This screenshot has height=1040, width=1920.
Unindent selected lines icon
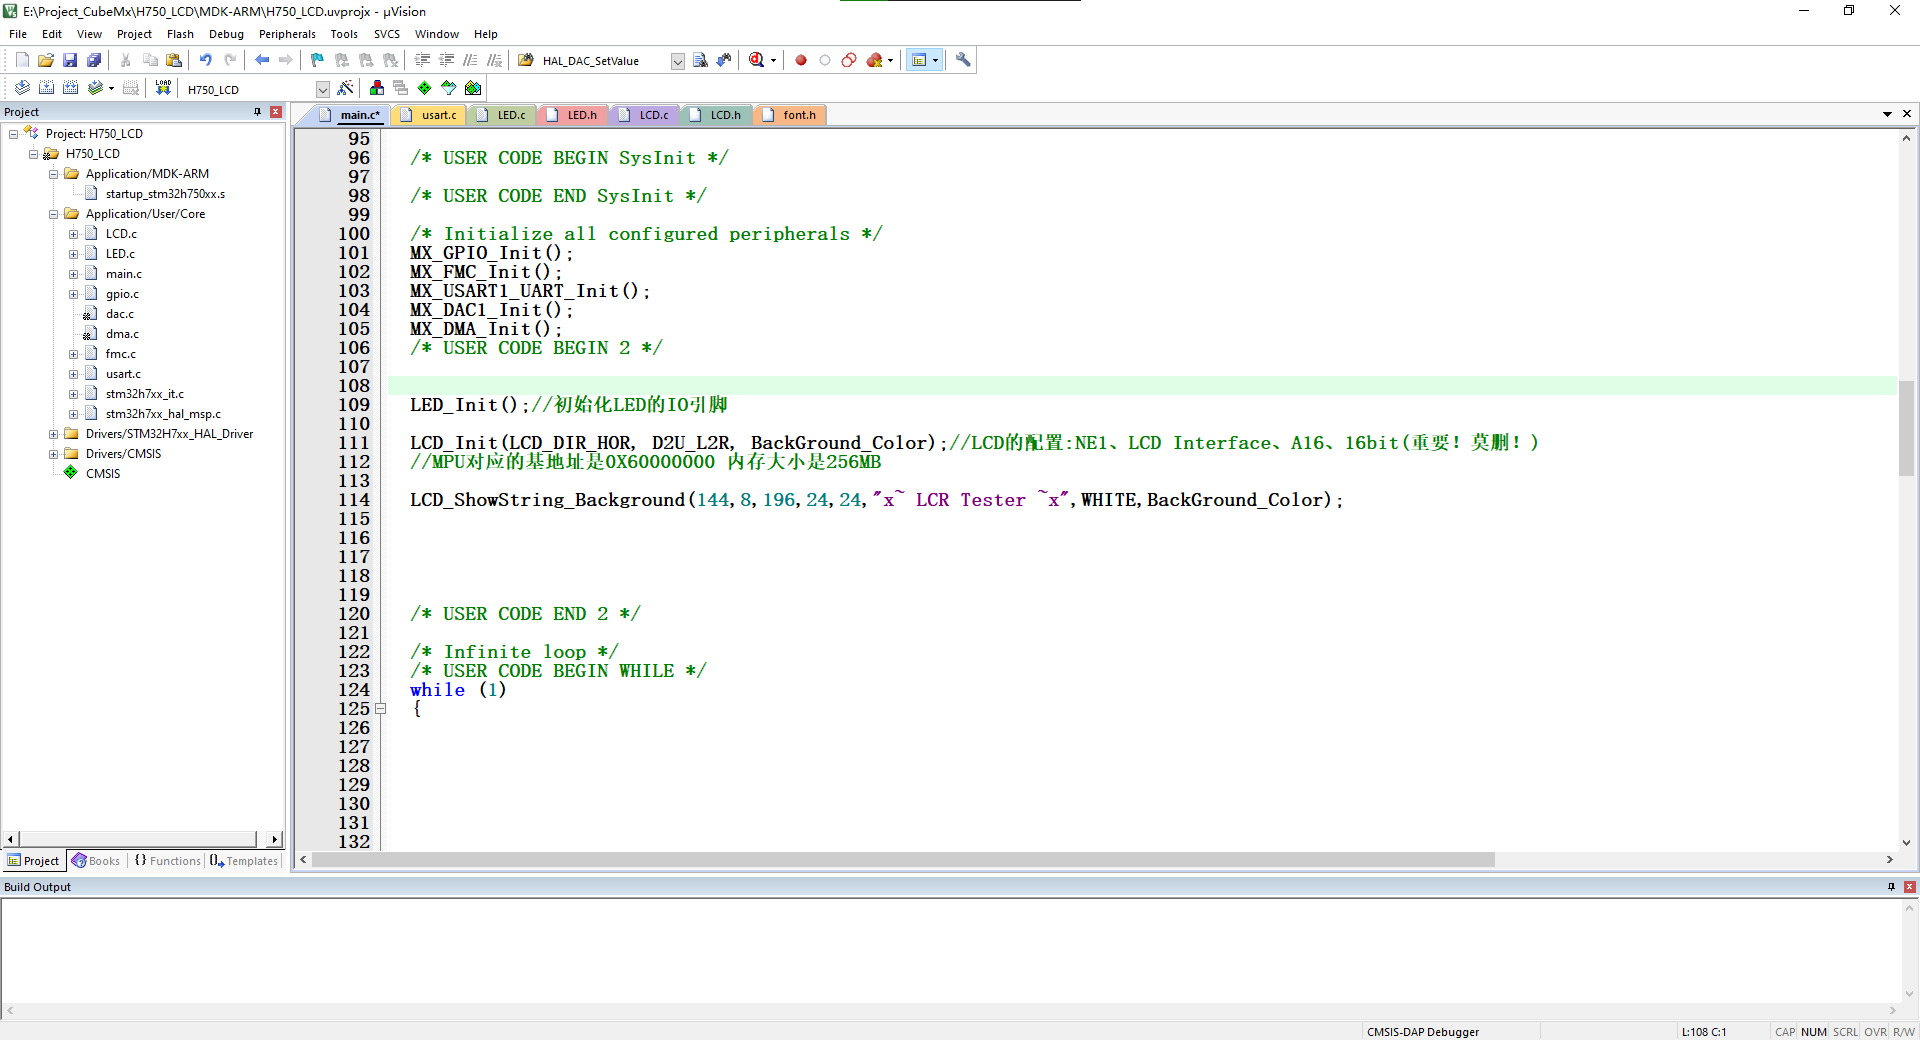[446, 60]
